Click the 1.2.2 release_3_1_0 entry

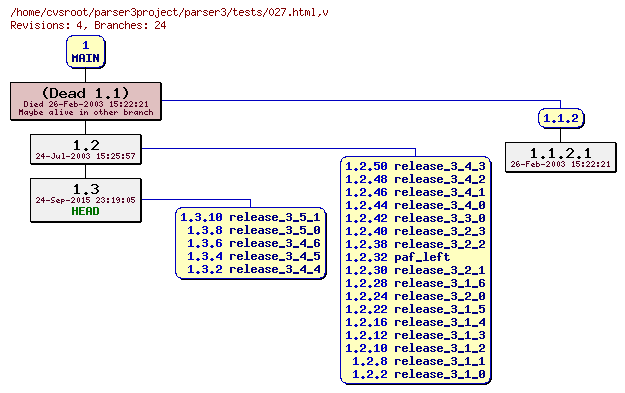[x=419, y=374]
